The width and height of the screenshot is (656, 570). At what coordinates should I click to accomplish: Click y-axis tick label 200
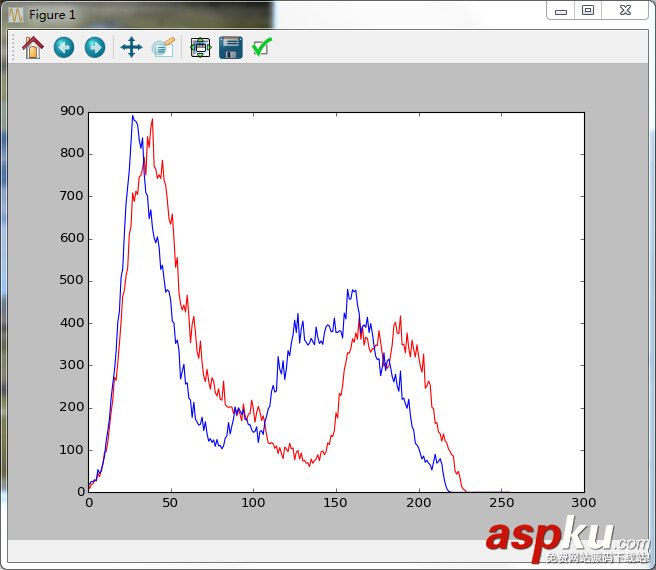tap(72, 407)
